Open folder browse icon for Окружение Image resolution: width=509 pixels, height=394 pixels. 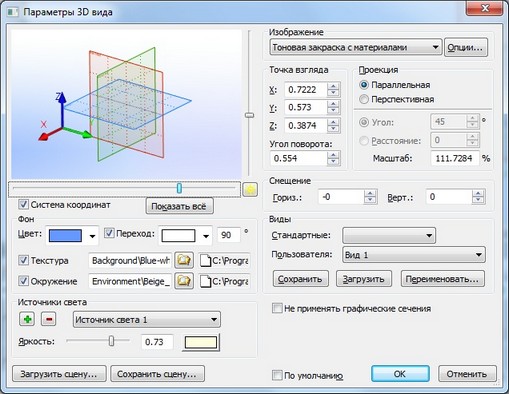point(184,281)
